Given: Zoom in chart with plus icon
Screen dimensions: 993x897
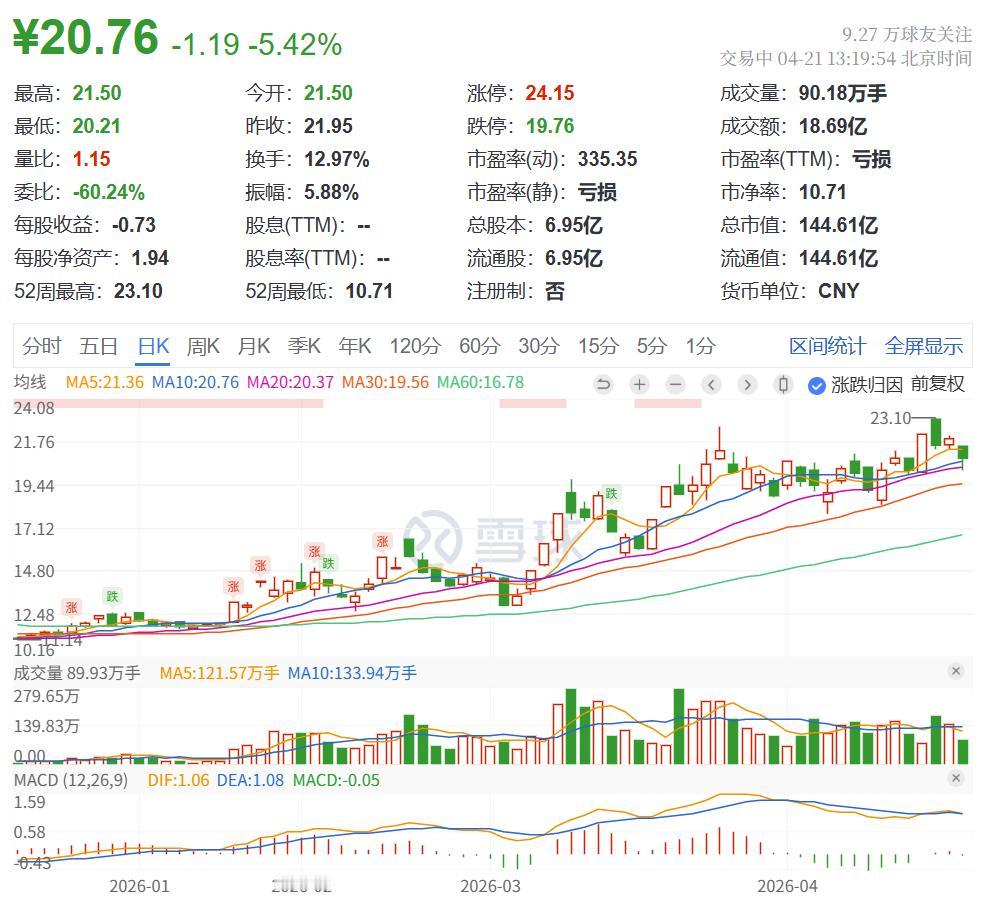Looking at the screenshot, I should coord(640,384).
